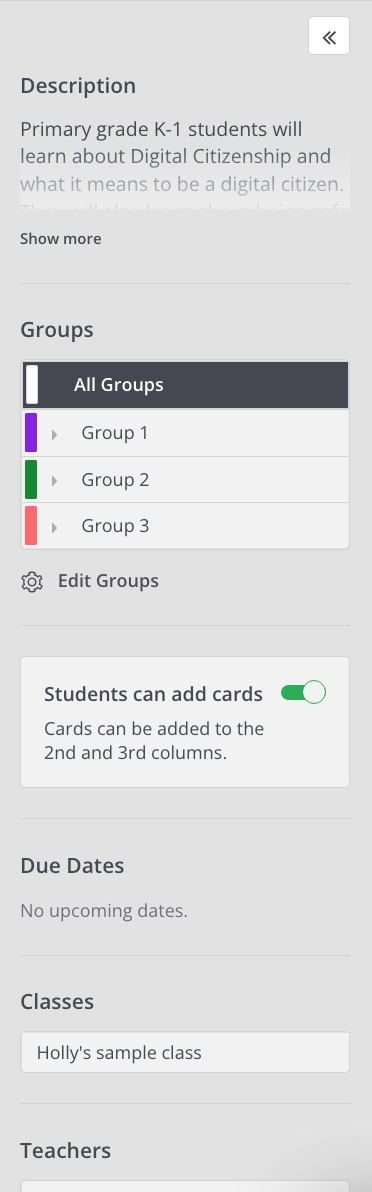Collapse the sidebar with double-chevron icon
Image resolution: width=372 pixels, height=1192 pixels.
pos(329,36)
